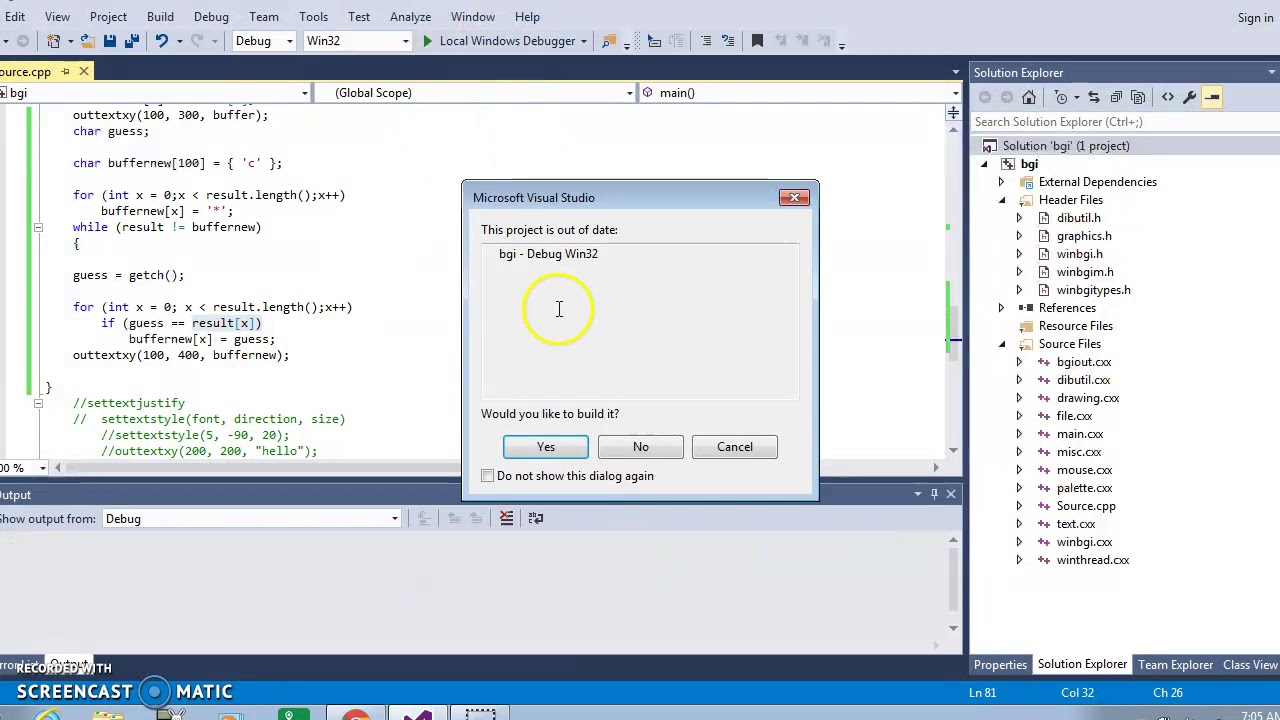Screen dimensions: 1280x720
Task: Click No in the build dialog
Action: click(640, 447)
